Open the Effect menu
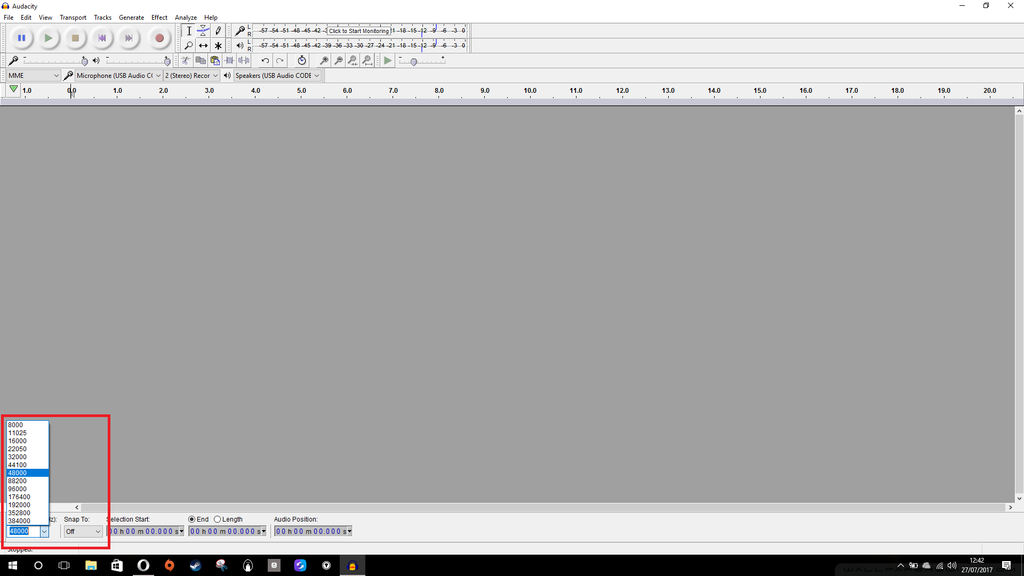The height and width of the screenshot is (576, 1024). point(158,17)
